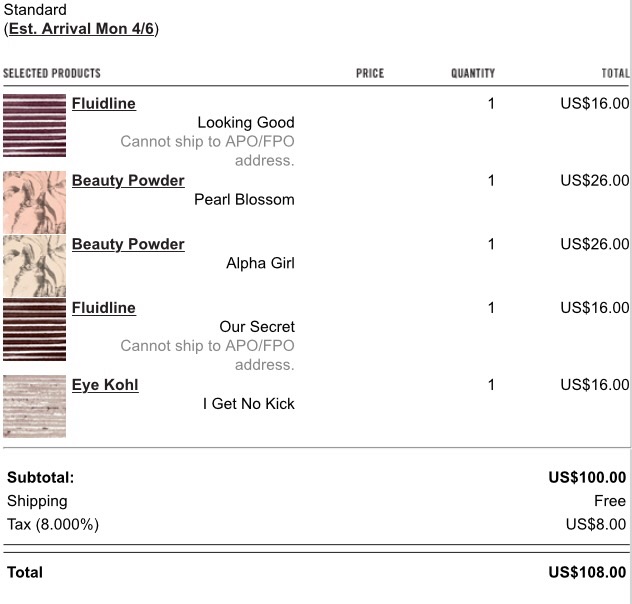Click the Looking Good Fluidline swatch thumbnail

34,125
